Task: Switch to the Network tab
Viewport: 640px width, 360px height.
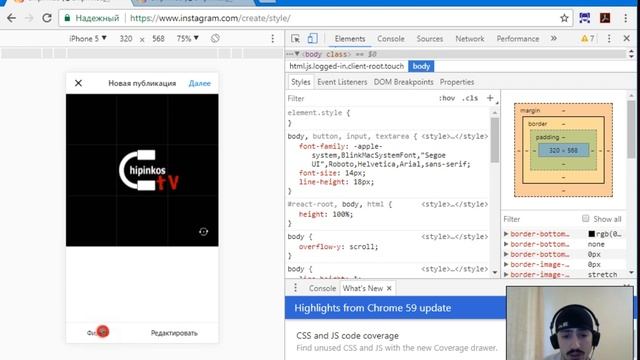Action: point(469,38)
